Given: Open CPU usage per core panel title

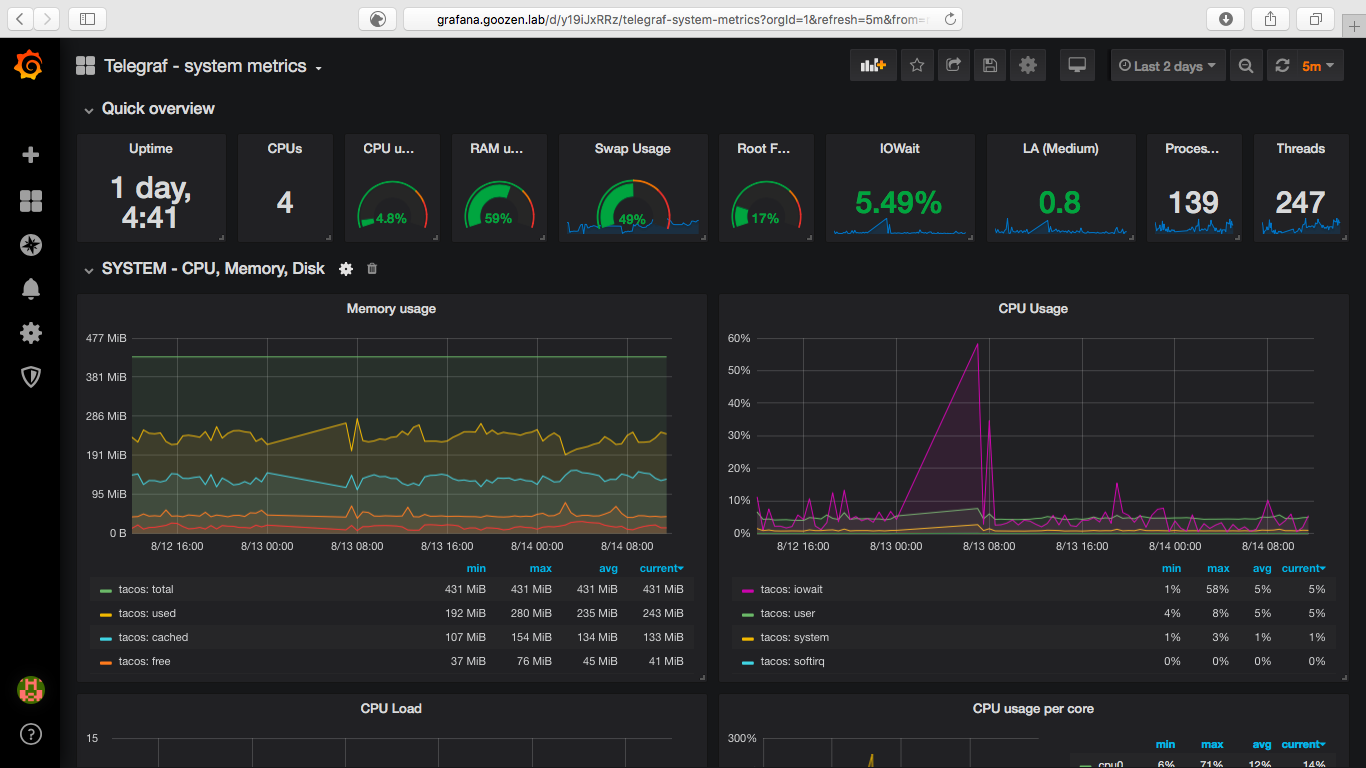Looking at the screenshot, I should [x=1033, y=709].
